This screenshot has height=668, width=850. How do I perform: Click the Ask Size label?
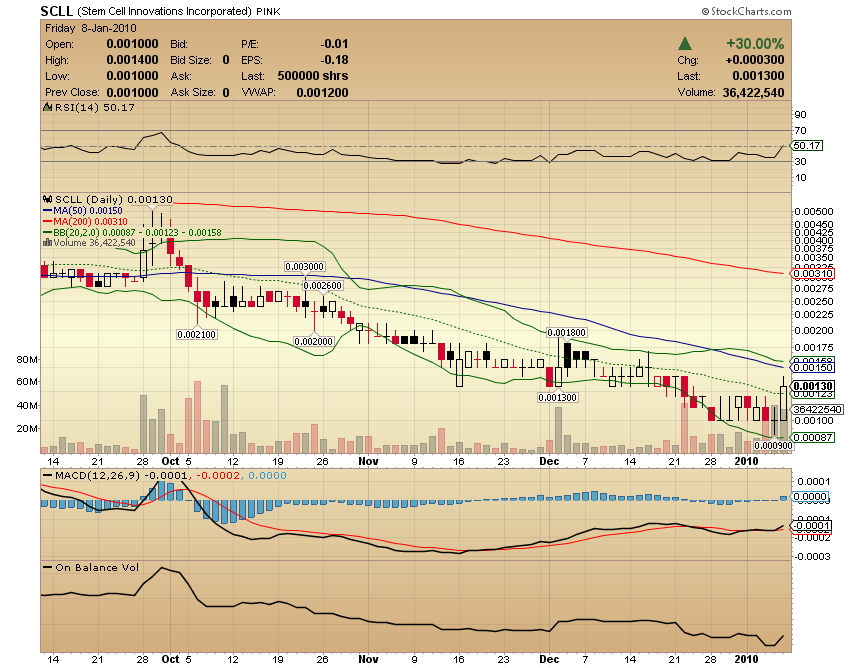tap(193, 92)
